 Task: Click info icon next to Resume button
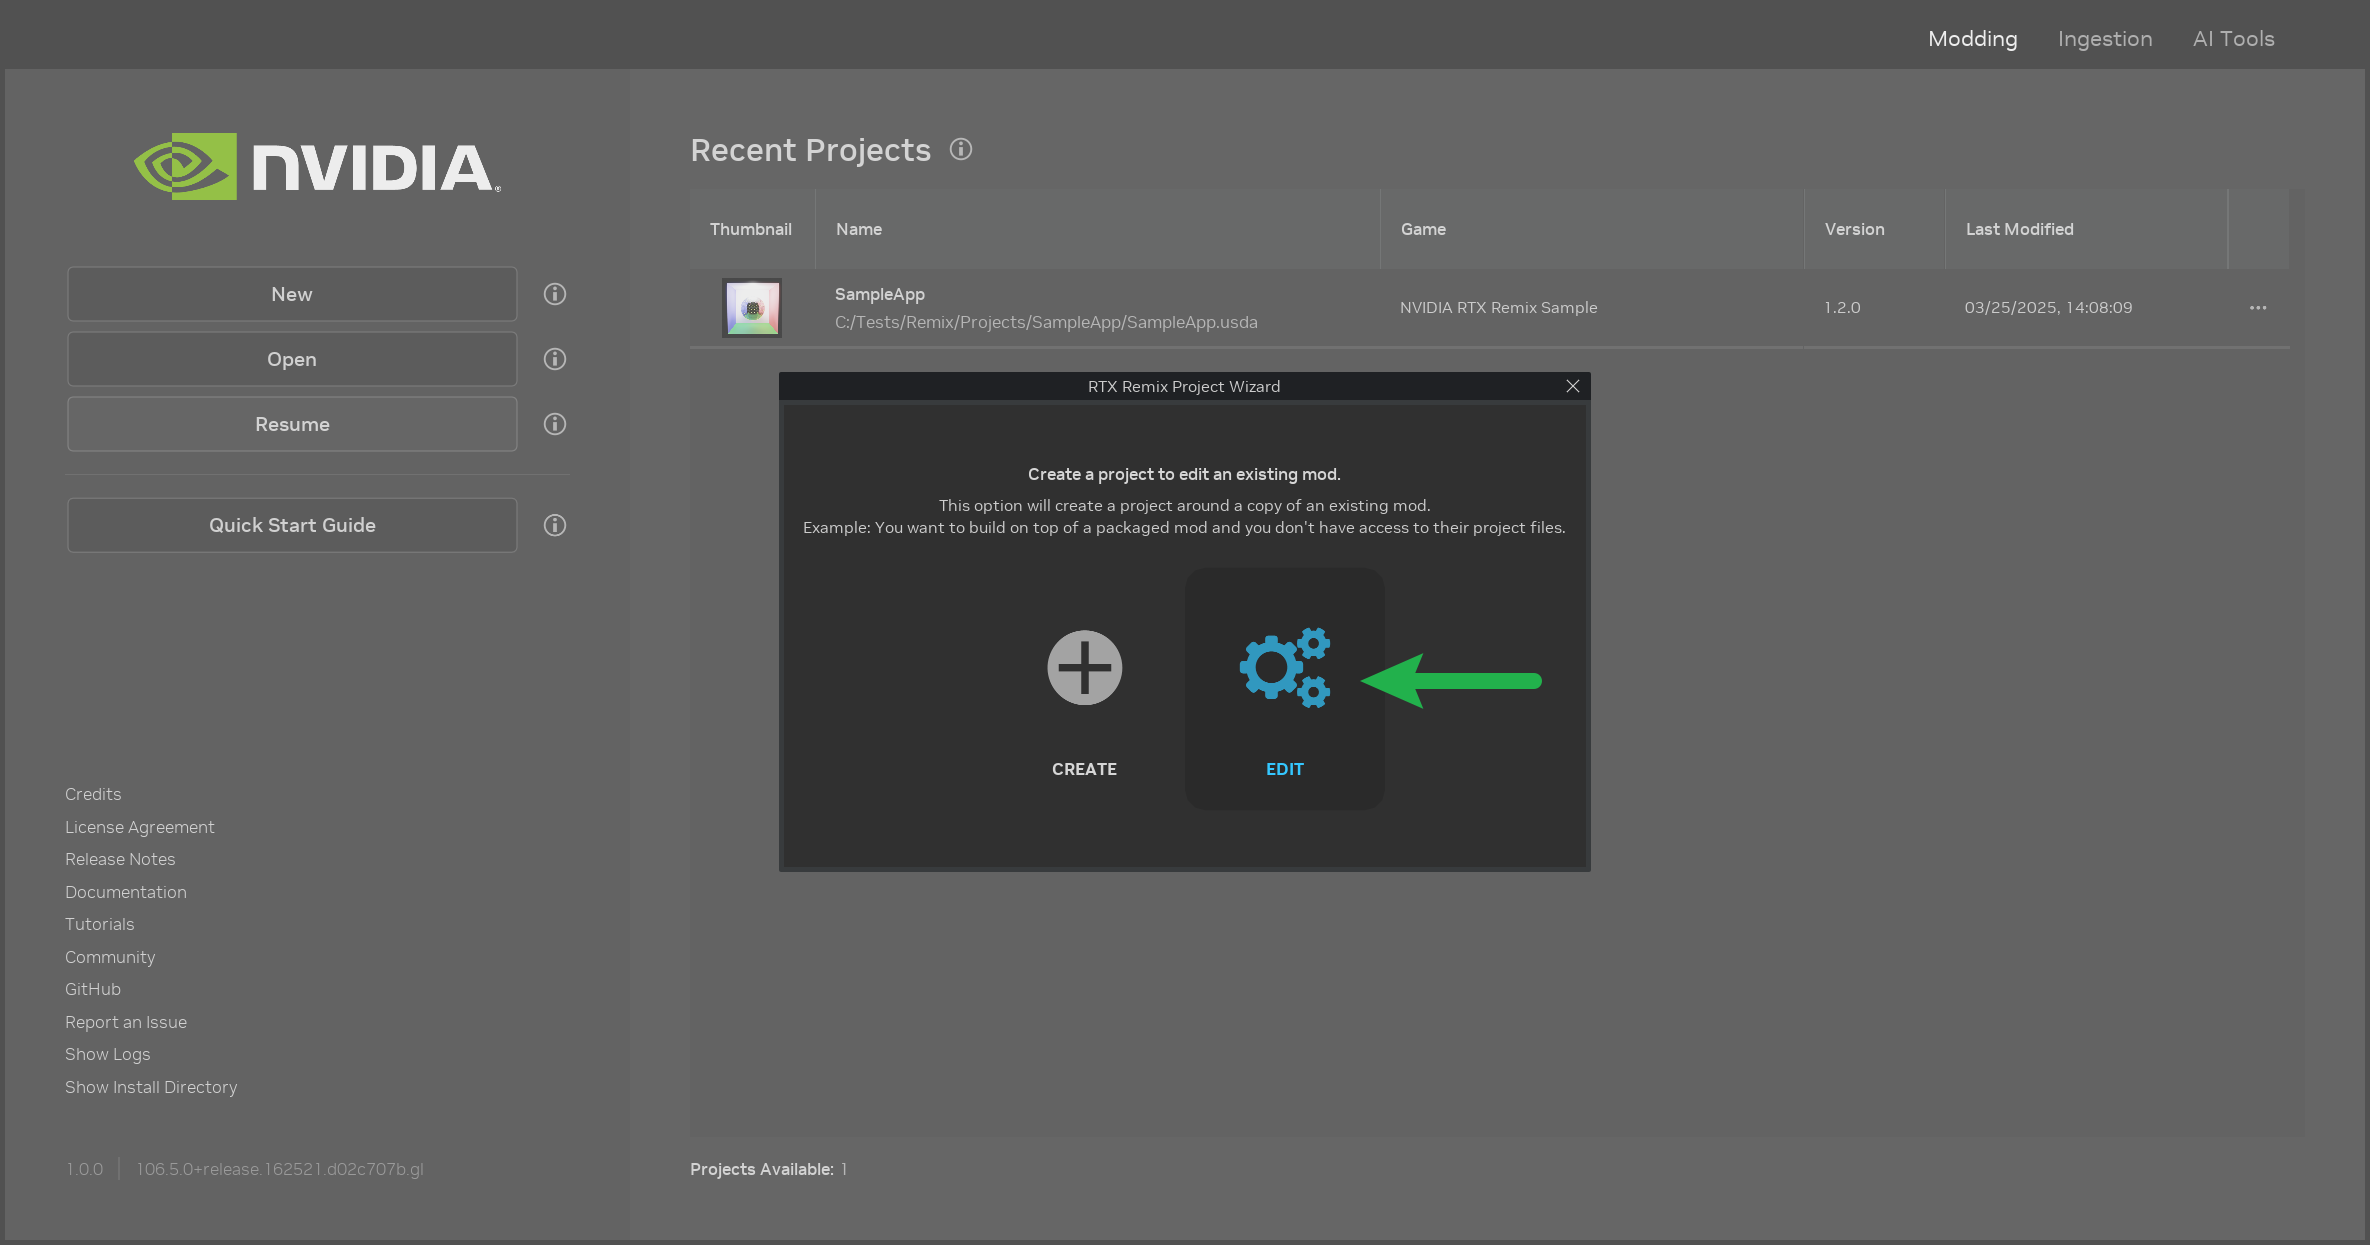555,424
